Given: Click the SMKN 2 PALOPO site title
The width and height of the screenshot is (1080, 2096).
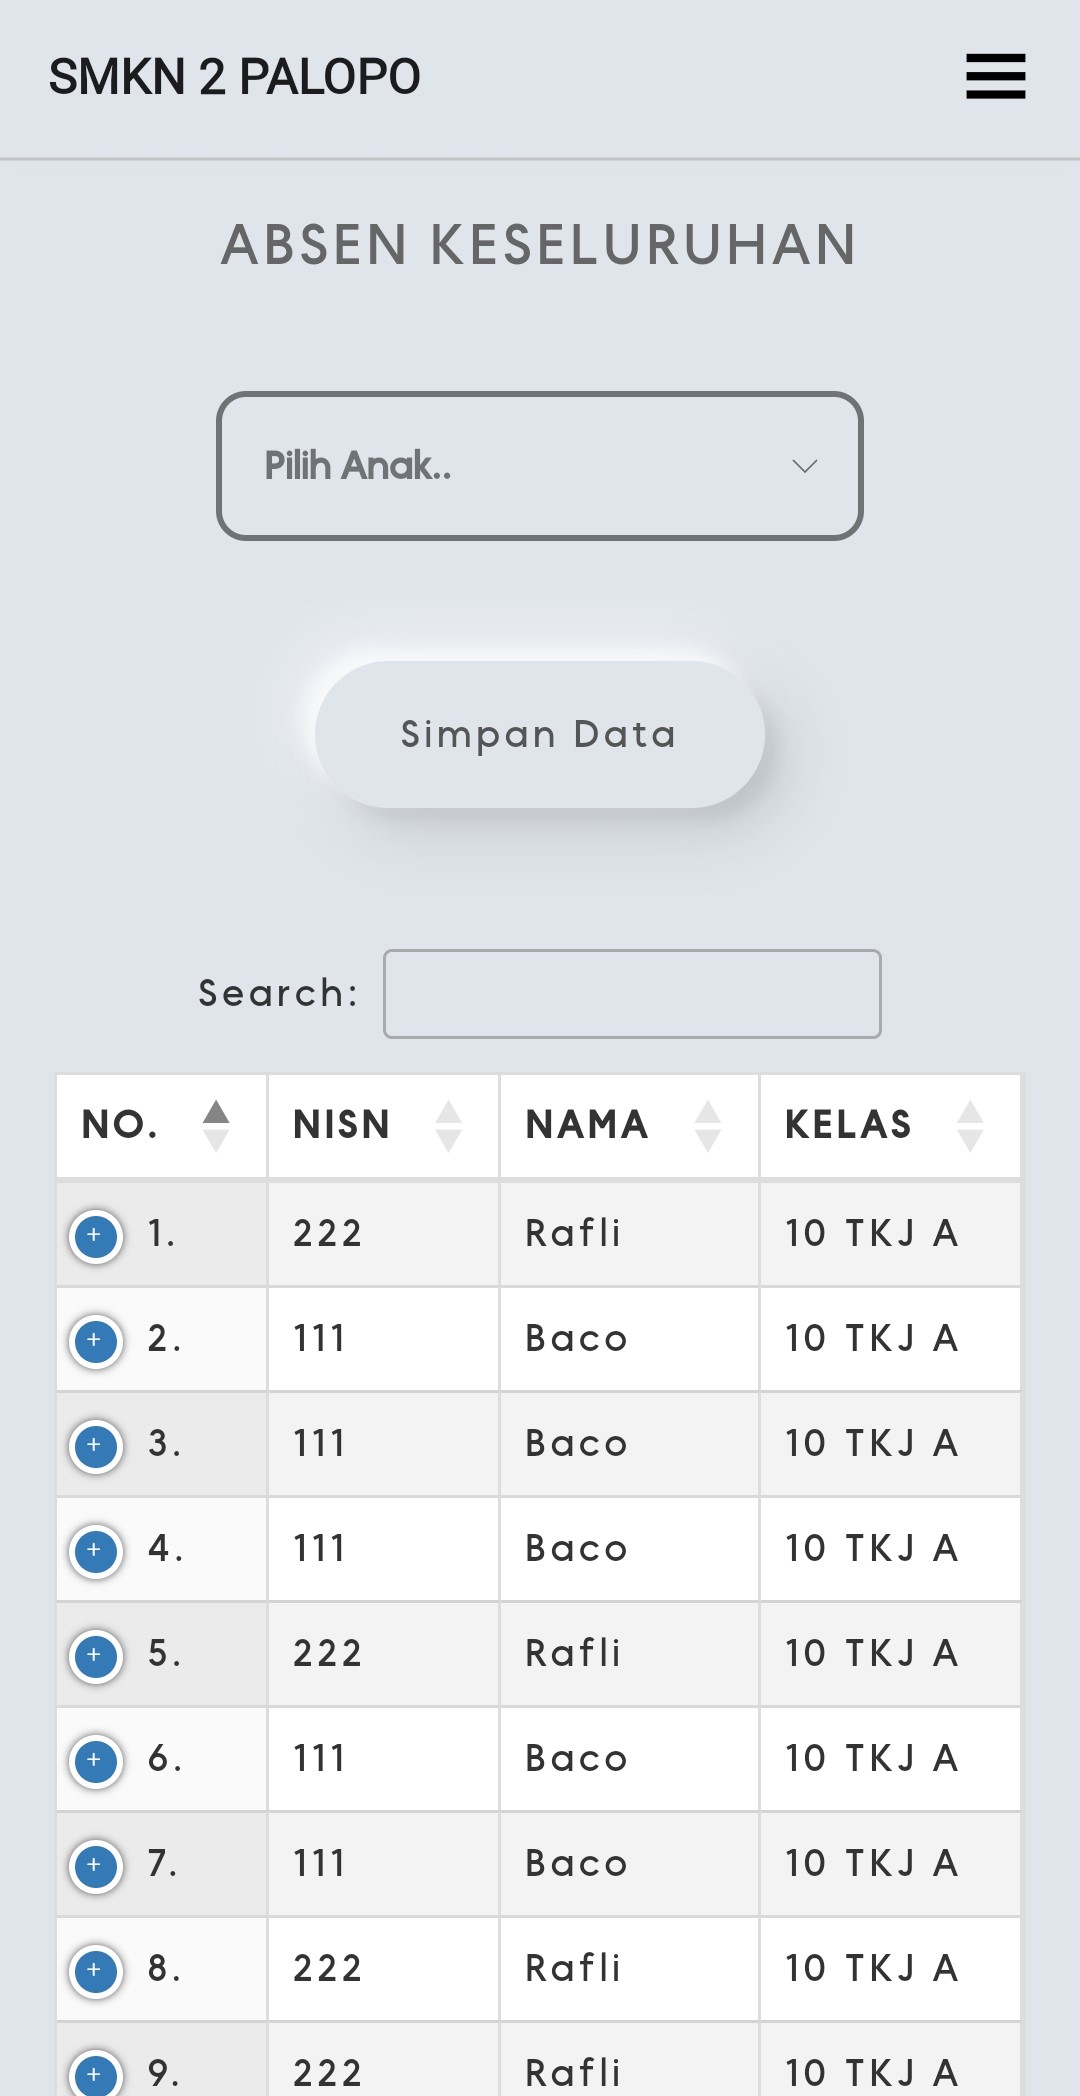Looking at the screenshot, I should click(235, 77).
